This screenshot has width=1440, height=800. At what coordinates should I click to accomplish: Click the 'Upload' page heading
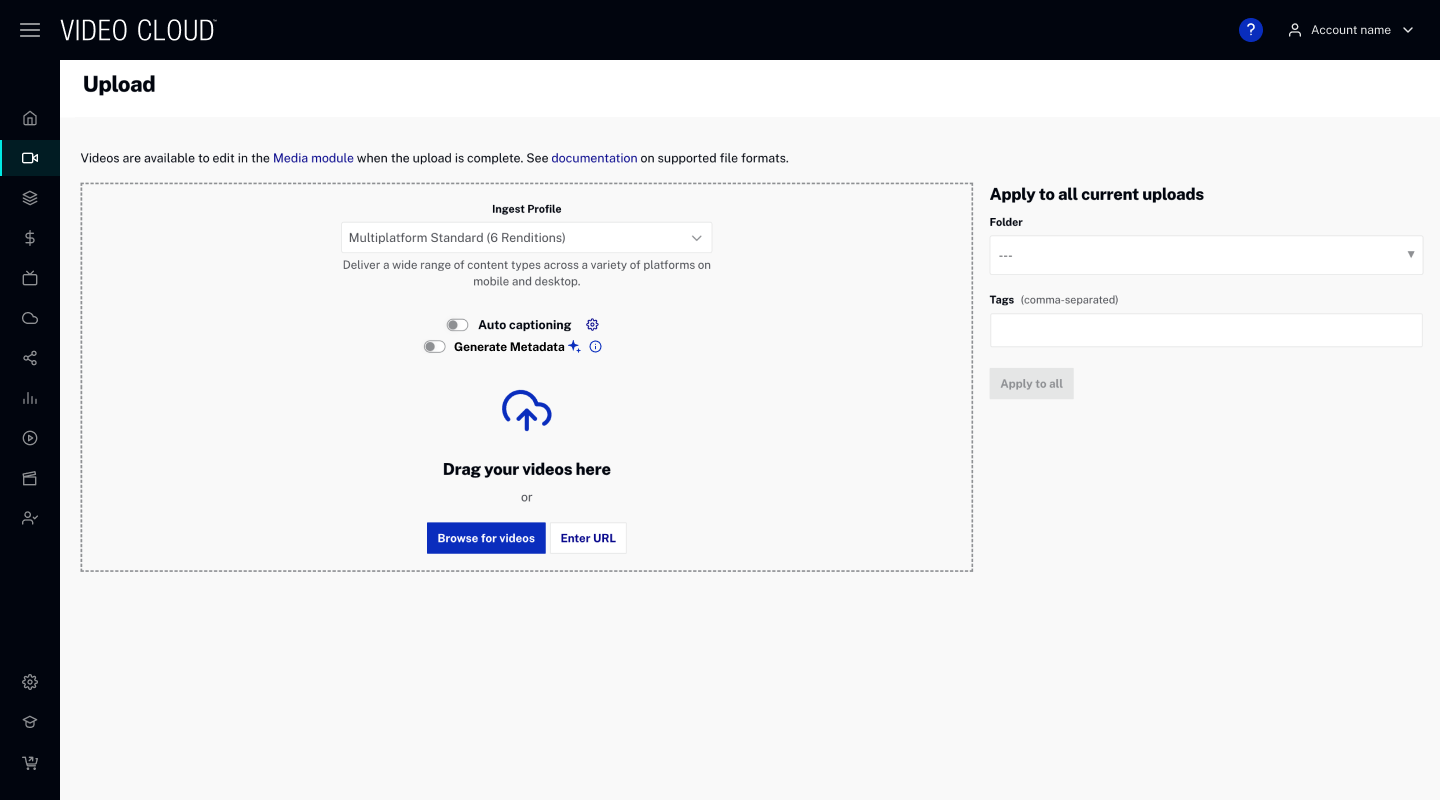119,84
